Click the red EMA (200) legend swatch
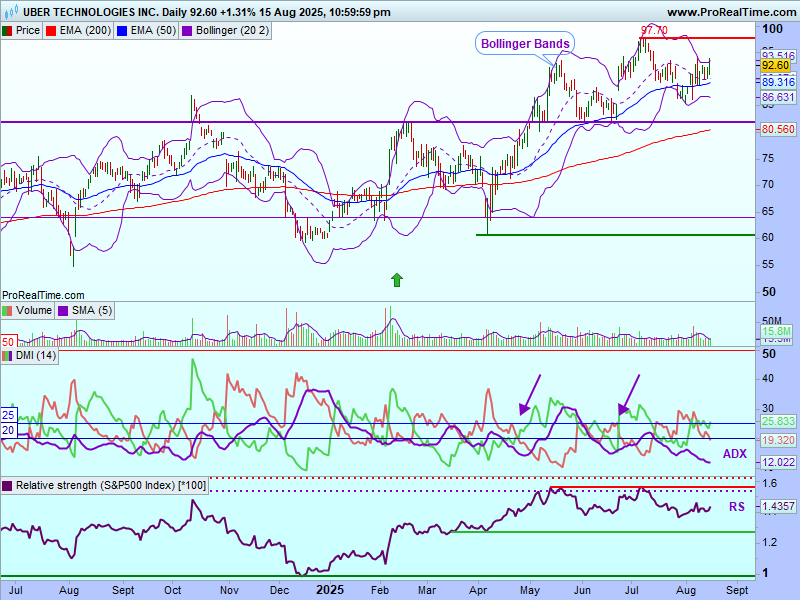Screen dimensions: 800x600 pos(51,31)
